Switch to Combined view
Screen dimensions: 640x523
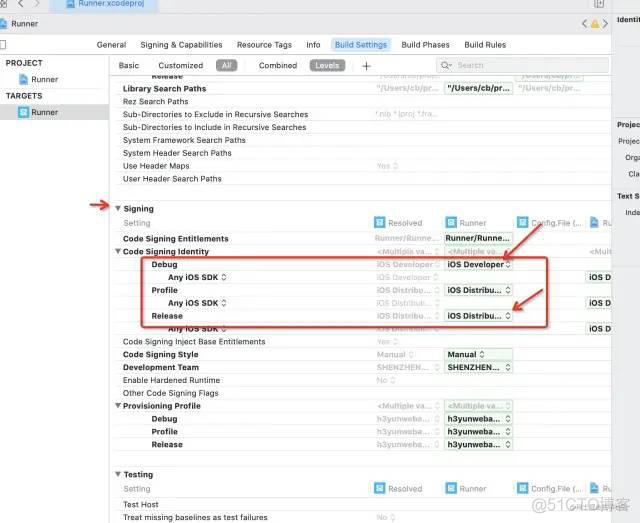click(x=278, y=65)
